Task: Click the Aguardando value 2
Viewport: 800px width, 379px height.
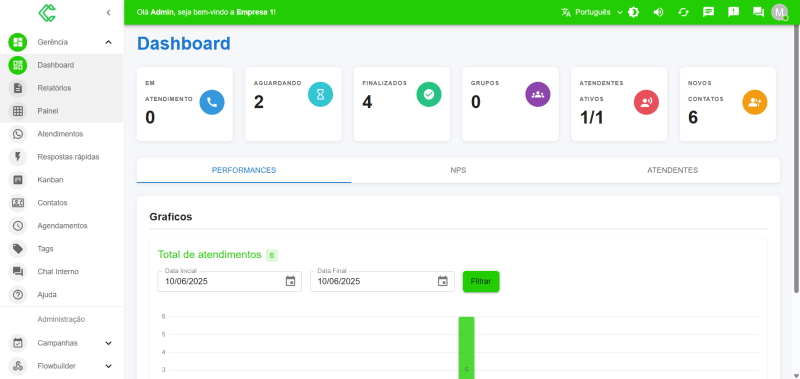Action: pyautogui.click(x=259, y=102)
